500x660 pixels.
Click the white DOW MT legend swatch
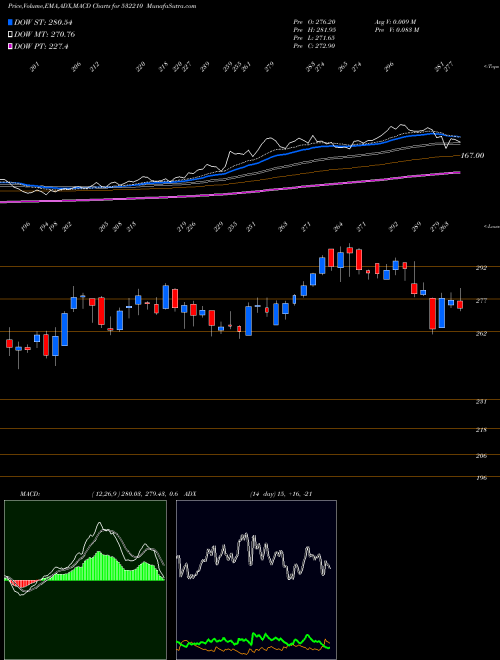11,34
